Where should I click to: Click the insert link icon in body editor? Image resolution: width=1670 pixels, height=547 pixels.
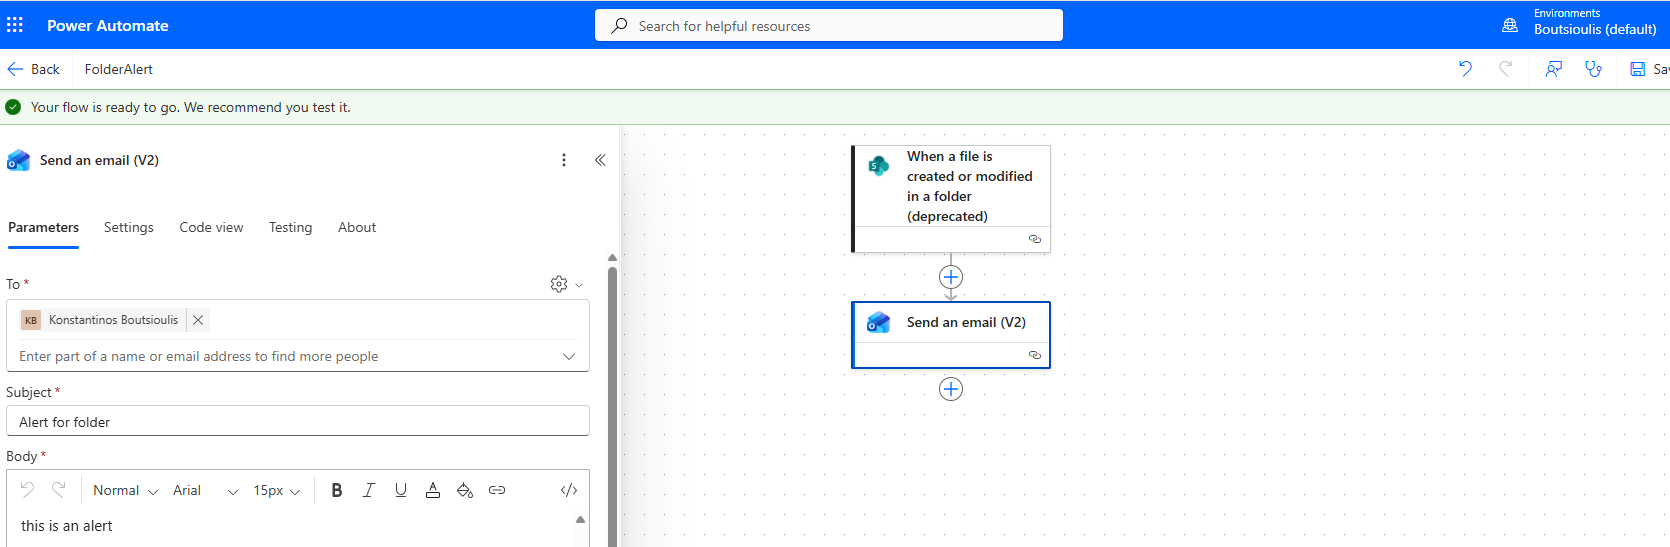(497, 490)
